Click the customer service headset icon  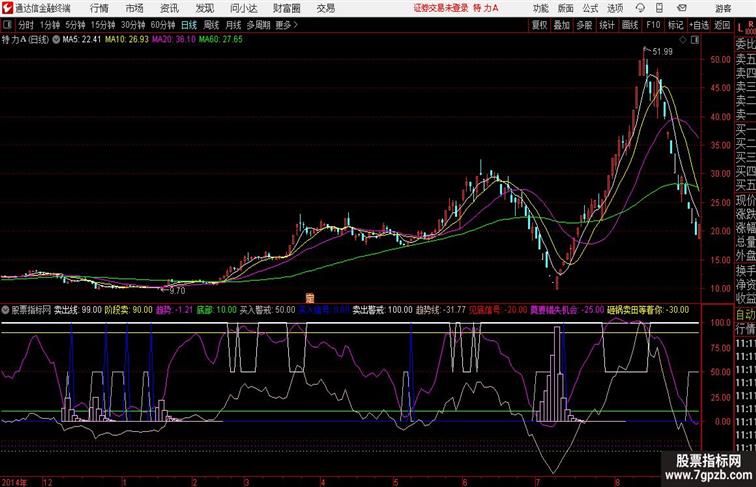(x=640, y=8)
